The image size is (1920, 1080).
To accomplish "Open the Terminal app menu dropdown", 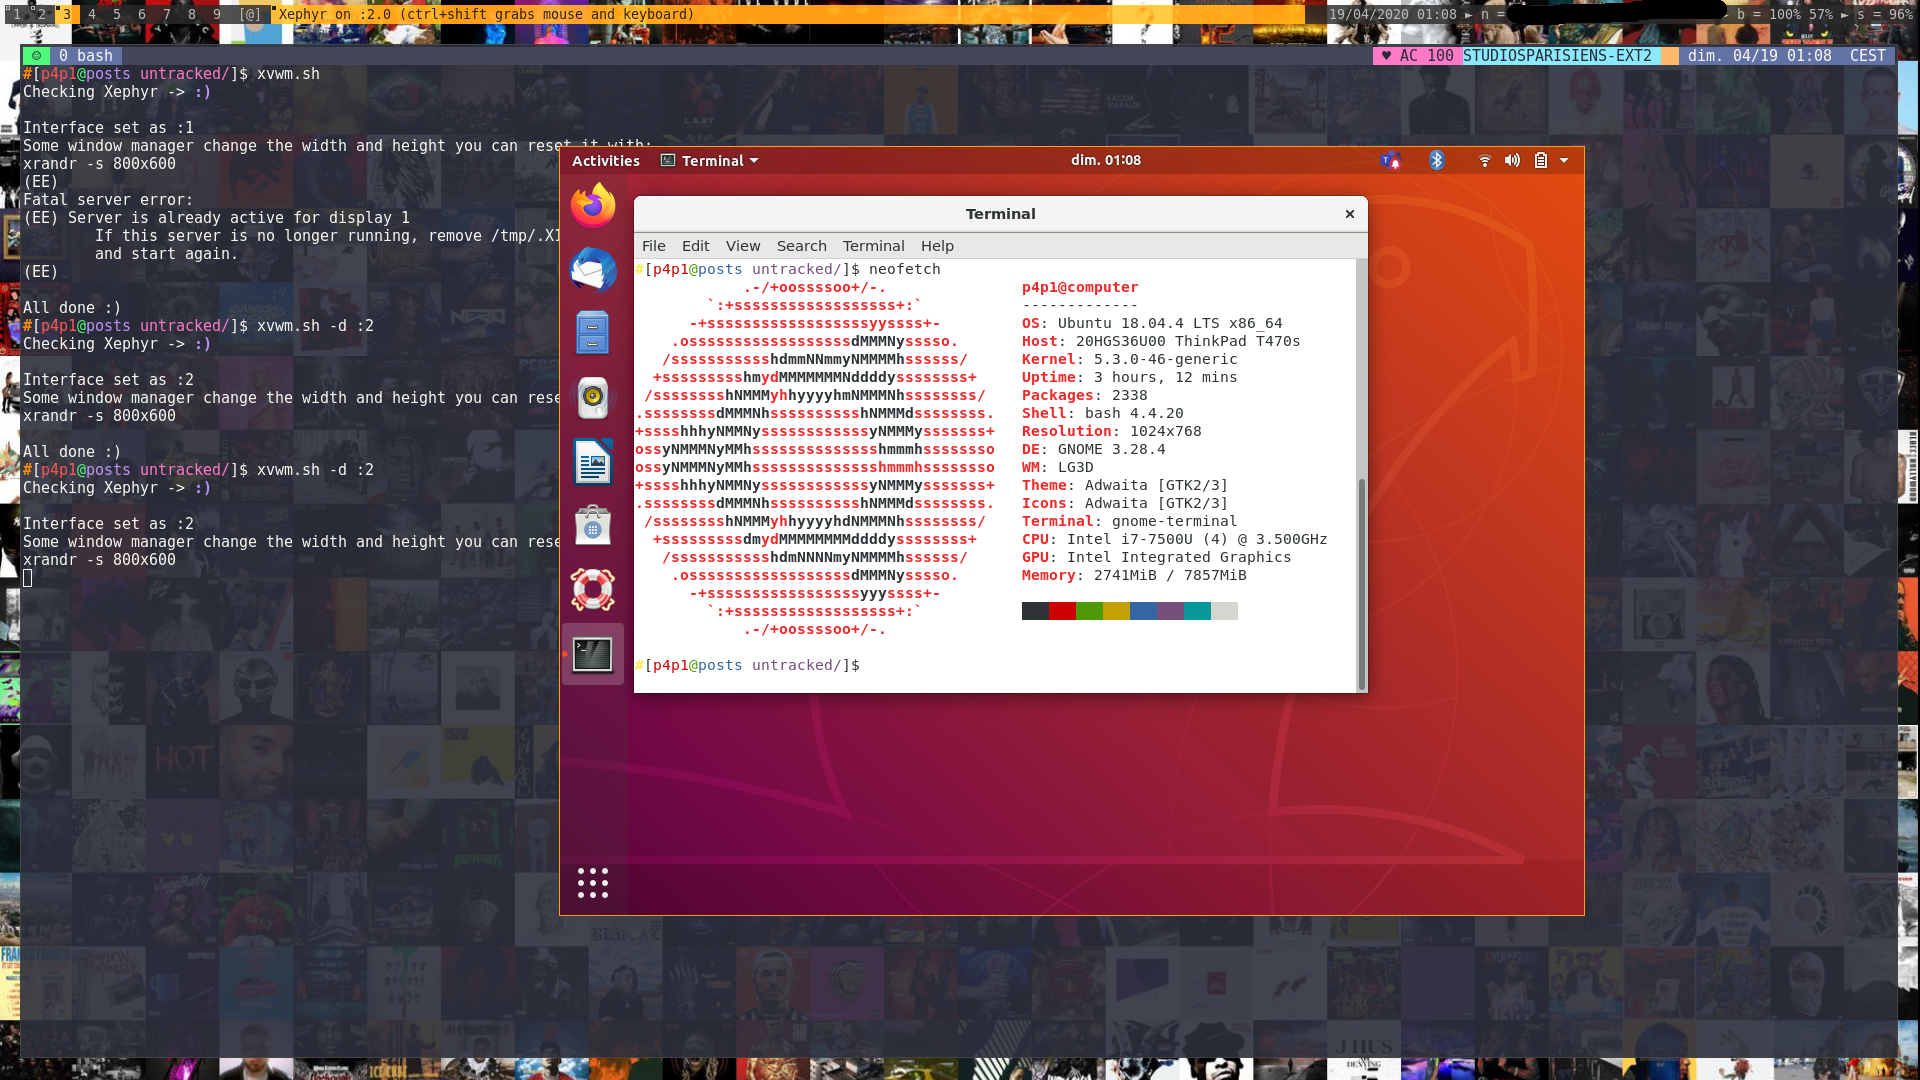I will pos(710,161).
